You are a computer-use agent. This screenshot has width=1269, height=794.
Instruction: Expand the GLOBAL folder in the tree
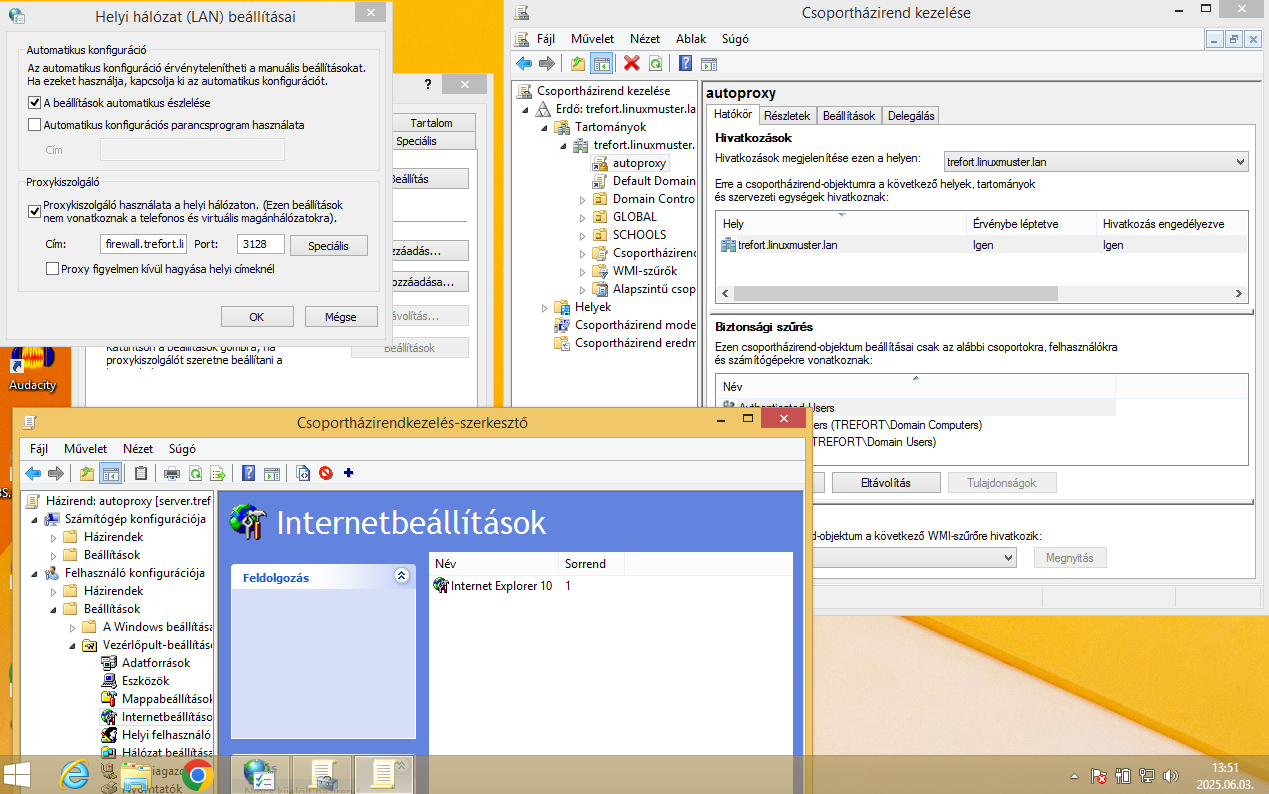coord(583,217)
